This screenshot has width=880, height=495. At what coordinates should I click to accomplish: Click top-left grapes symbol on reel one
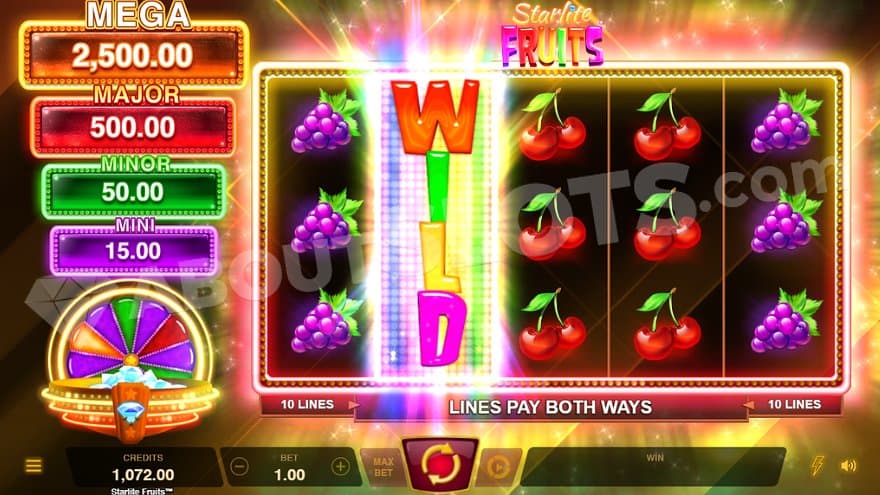(326, 121)
